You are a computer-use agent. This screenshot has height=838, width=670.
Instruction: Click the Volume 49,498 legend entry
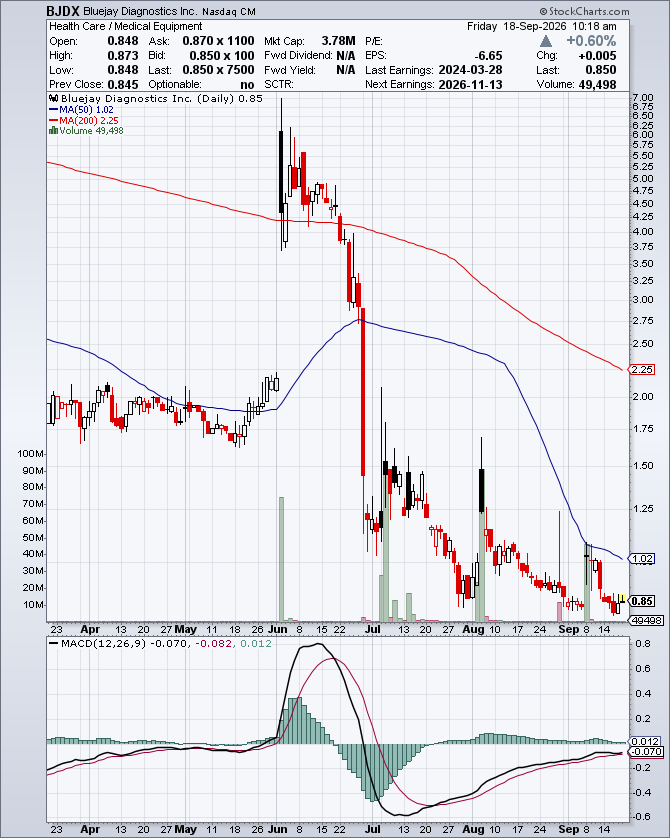(x=91, y=130)
